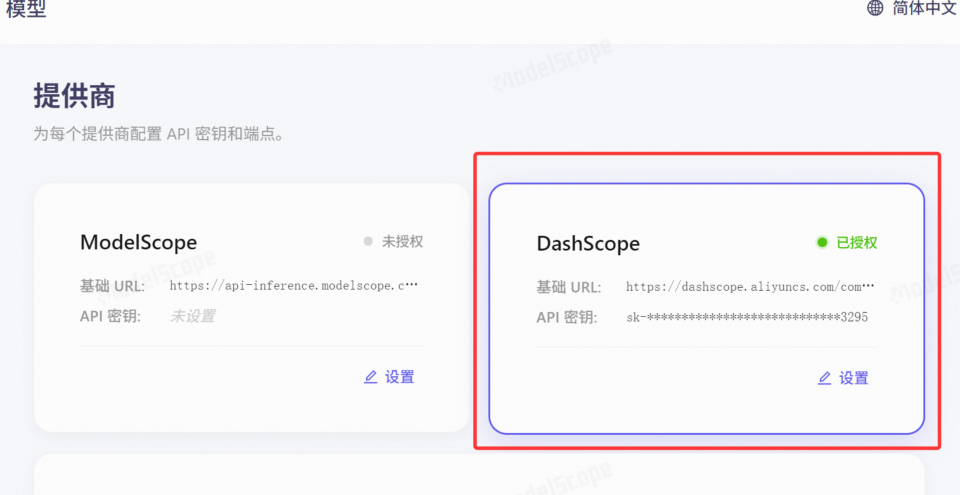Click the DashScope base URL value
The height and width of the screenshot is (495, 960).
pyautogui.click(x=750, y=286)
